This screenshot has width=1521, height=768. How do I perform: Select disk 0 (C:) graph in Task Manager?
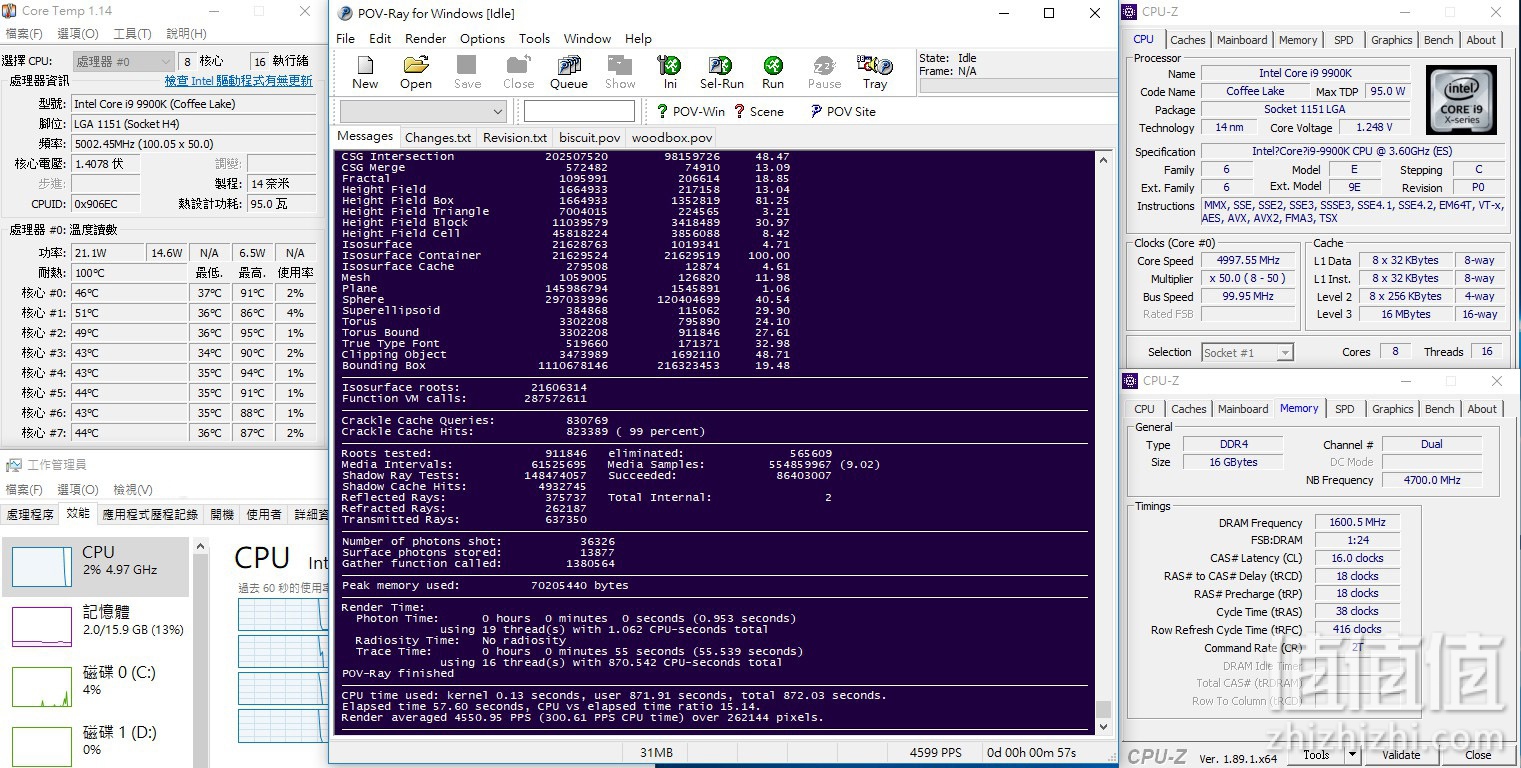pos(41,686)
